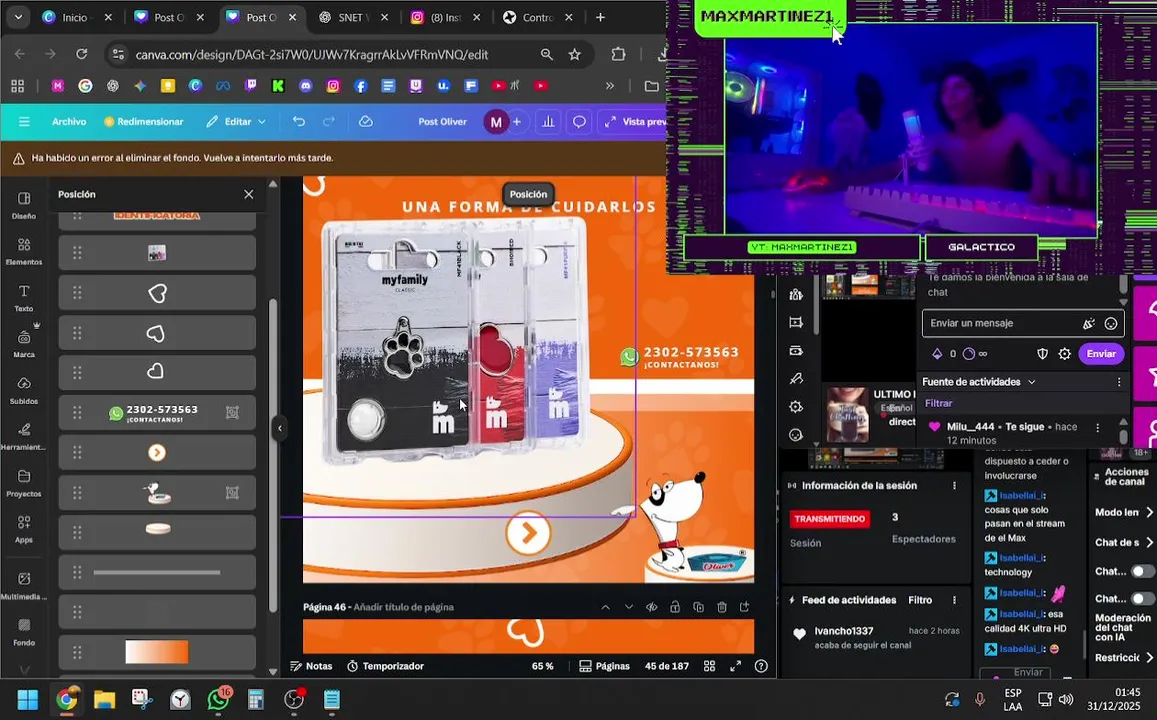Toggle the Páginas thumbnail strip

pos(604,666)
